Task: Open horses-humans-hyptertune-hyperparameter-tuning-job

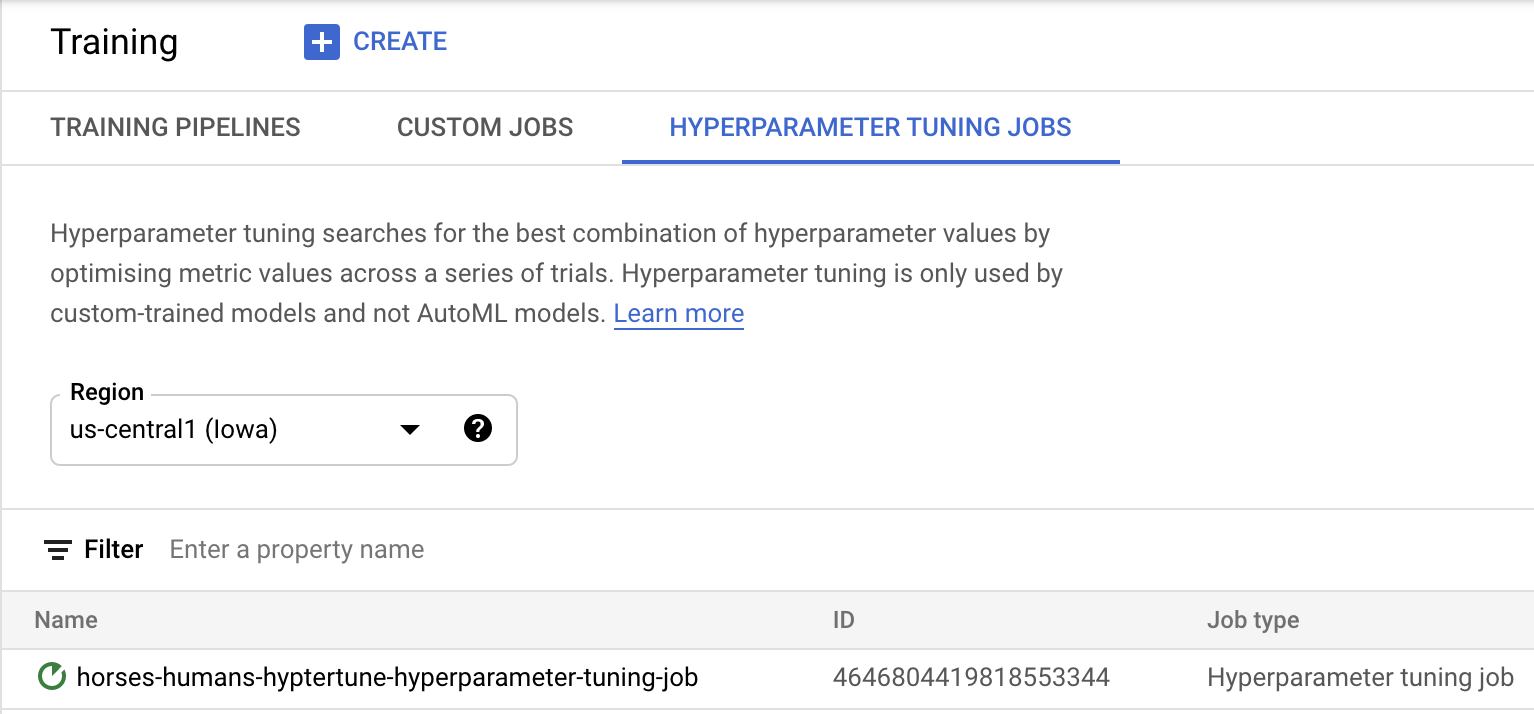Action: pyautogui.click(x=387, y=677)
